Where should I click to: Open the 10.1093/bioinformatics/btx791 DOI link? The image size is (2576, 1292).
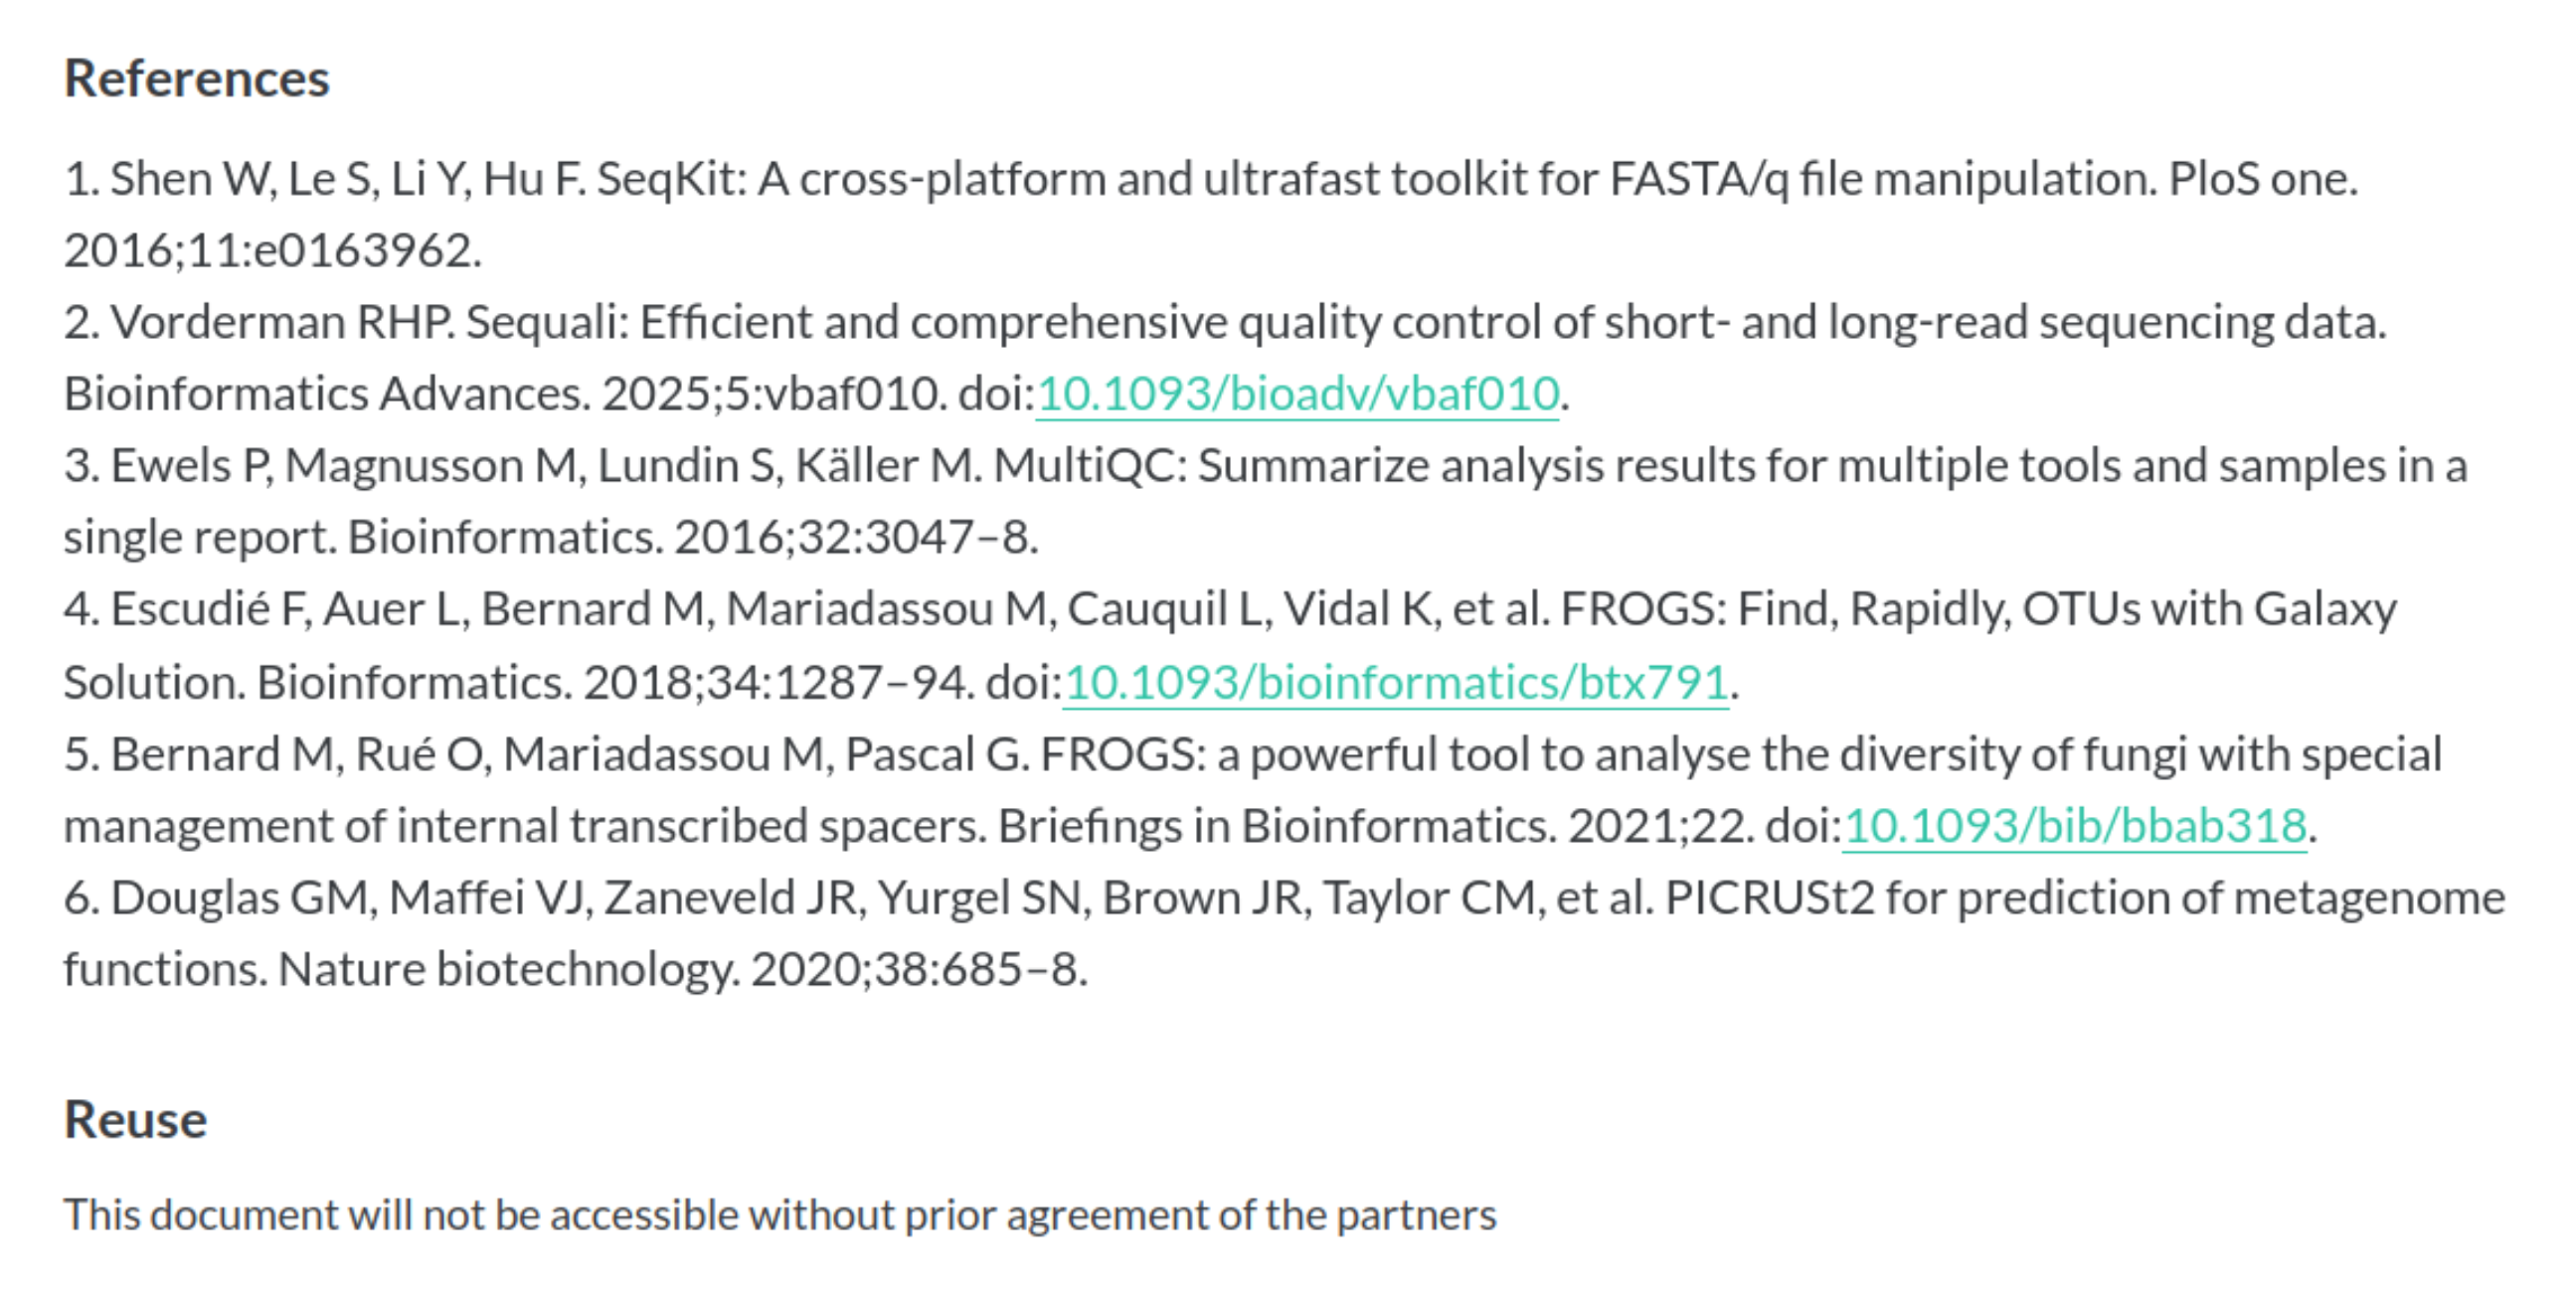(x=1395, y=682)
